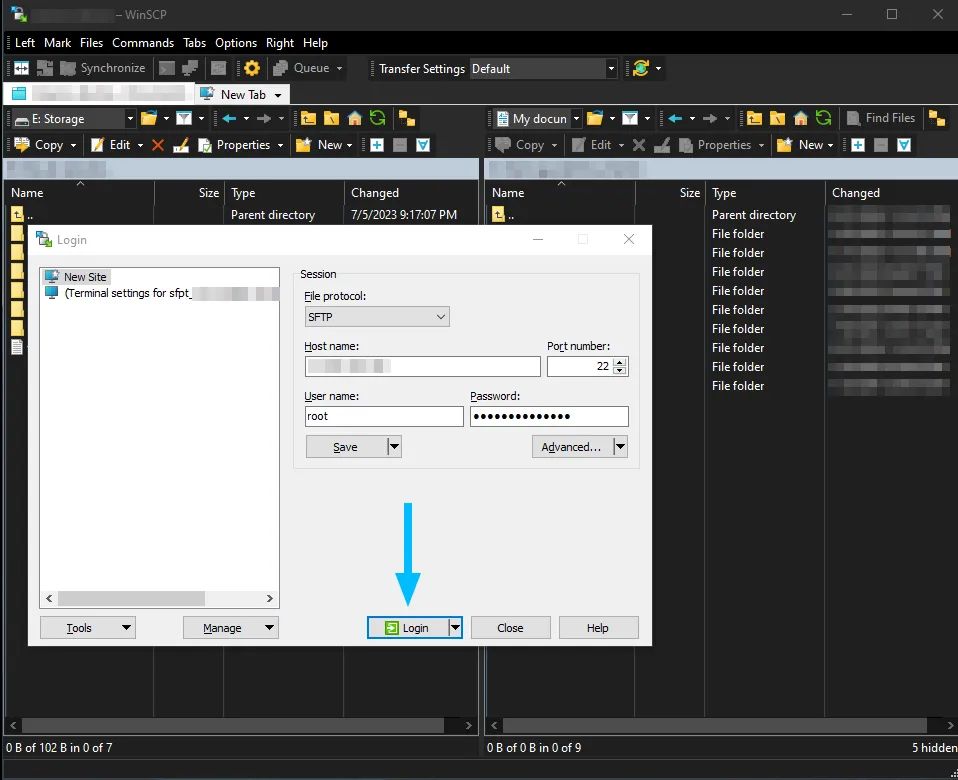
Task: Go to home directory in left panel
Action: click(x=354, y=118)
